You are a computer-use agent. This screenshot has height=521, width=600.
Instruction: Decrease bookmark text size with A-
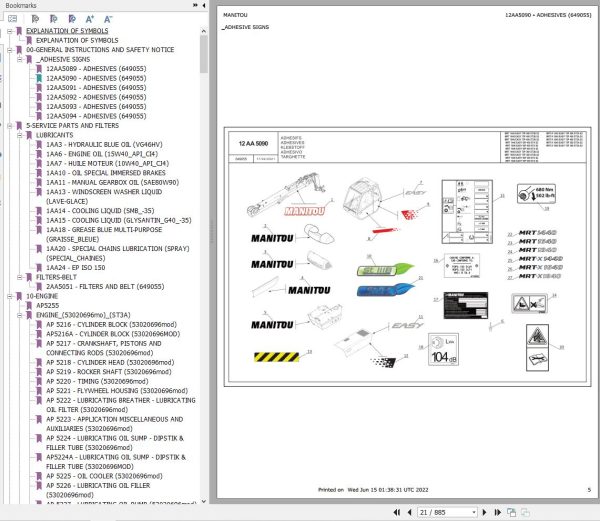[x=108, y=19]
